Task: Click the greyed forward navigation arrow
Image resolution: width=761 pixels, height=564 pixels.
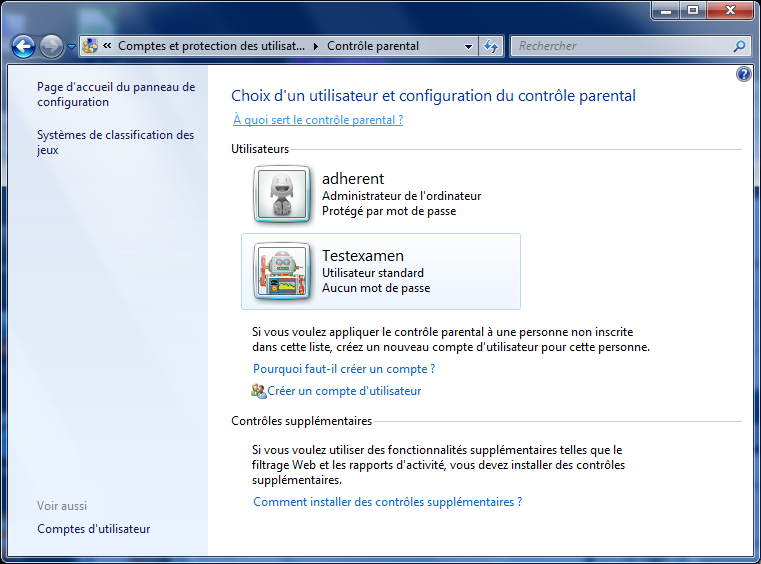Action: (x=51, y=47)
